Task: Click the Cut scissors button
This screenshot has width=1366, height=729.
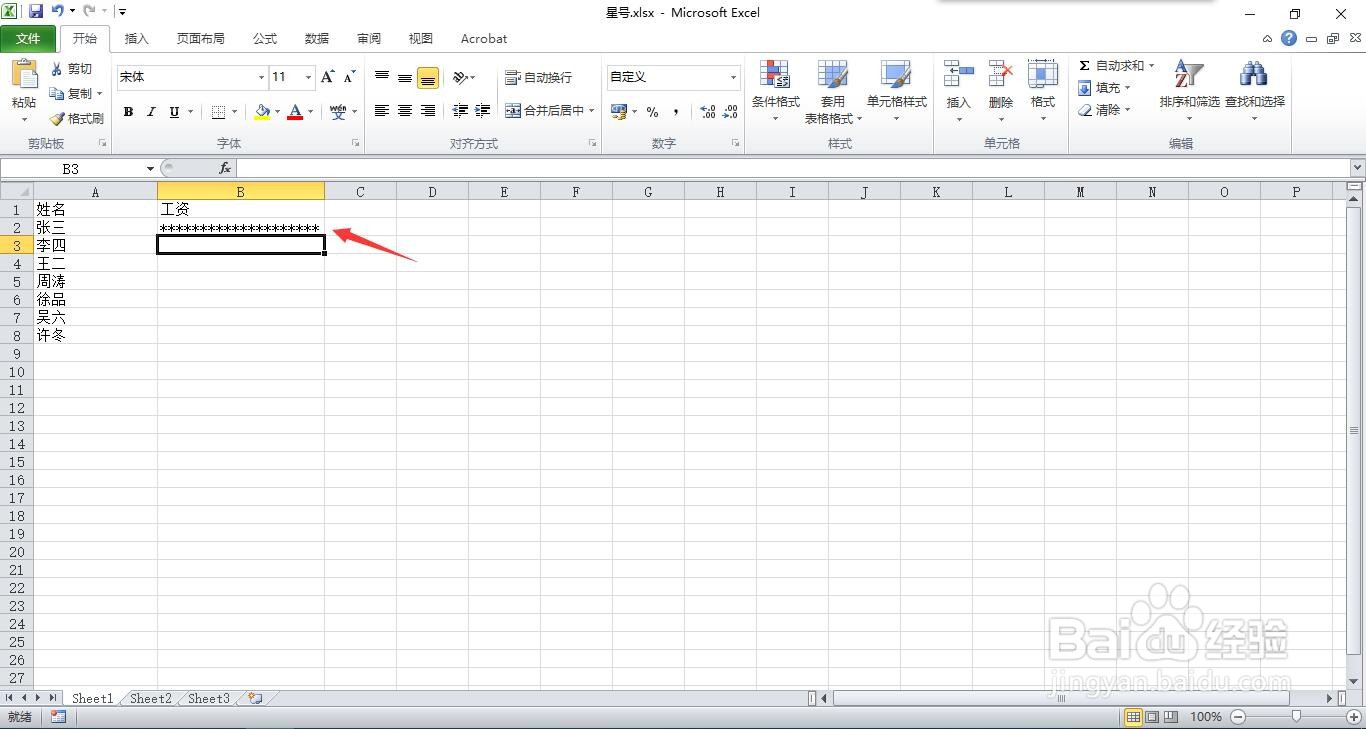Action: 71,69
